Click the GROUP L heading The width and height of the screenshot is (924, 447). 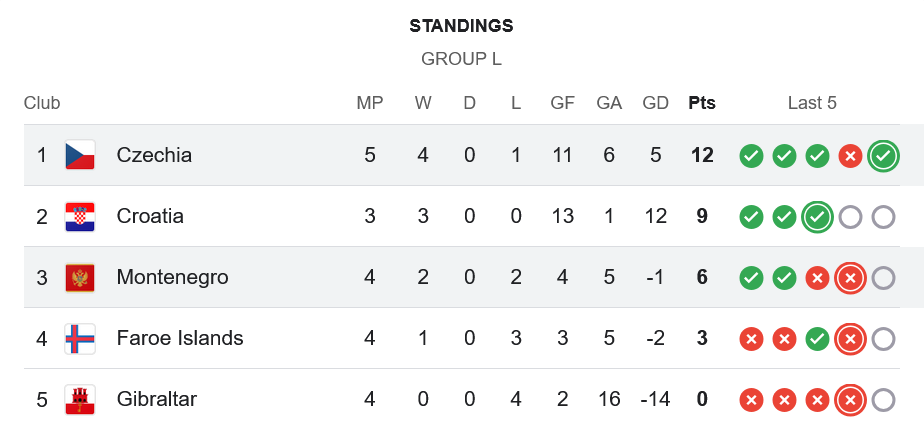461,59
